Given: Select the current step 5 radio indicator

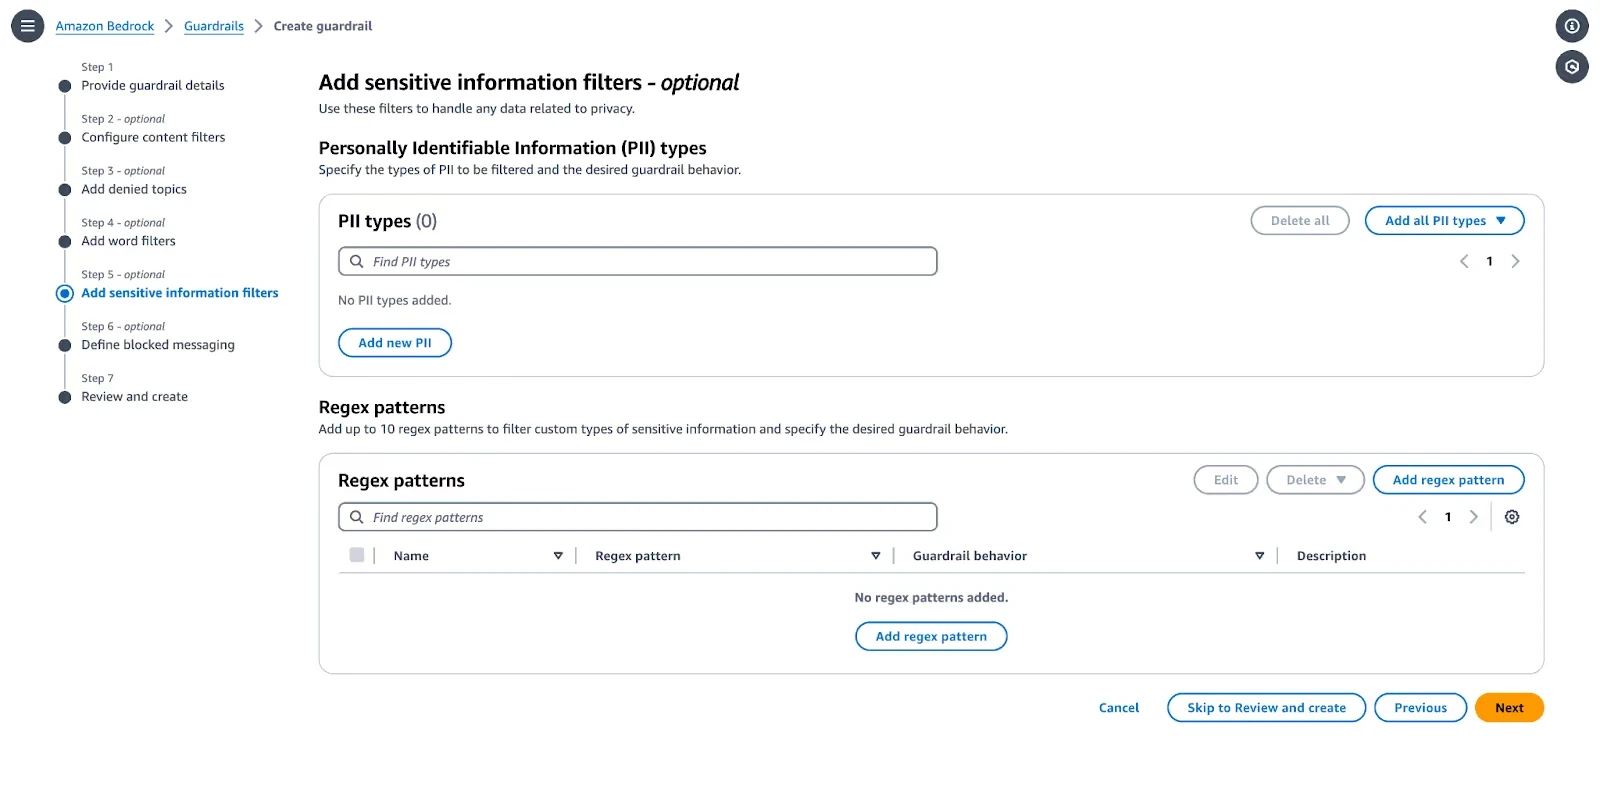Looking at the screenshot, I should [x=65, y=293].
